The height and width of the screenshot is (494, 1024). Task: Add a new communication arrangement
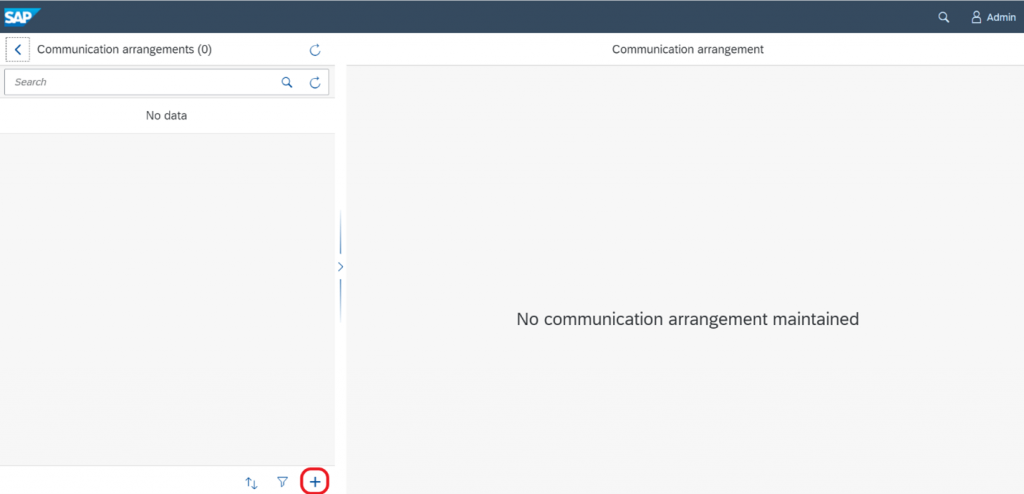click(315, 482)
